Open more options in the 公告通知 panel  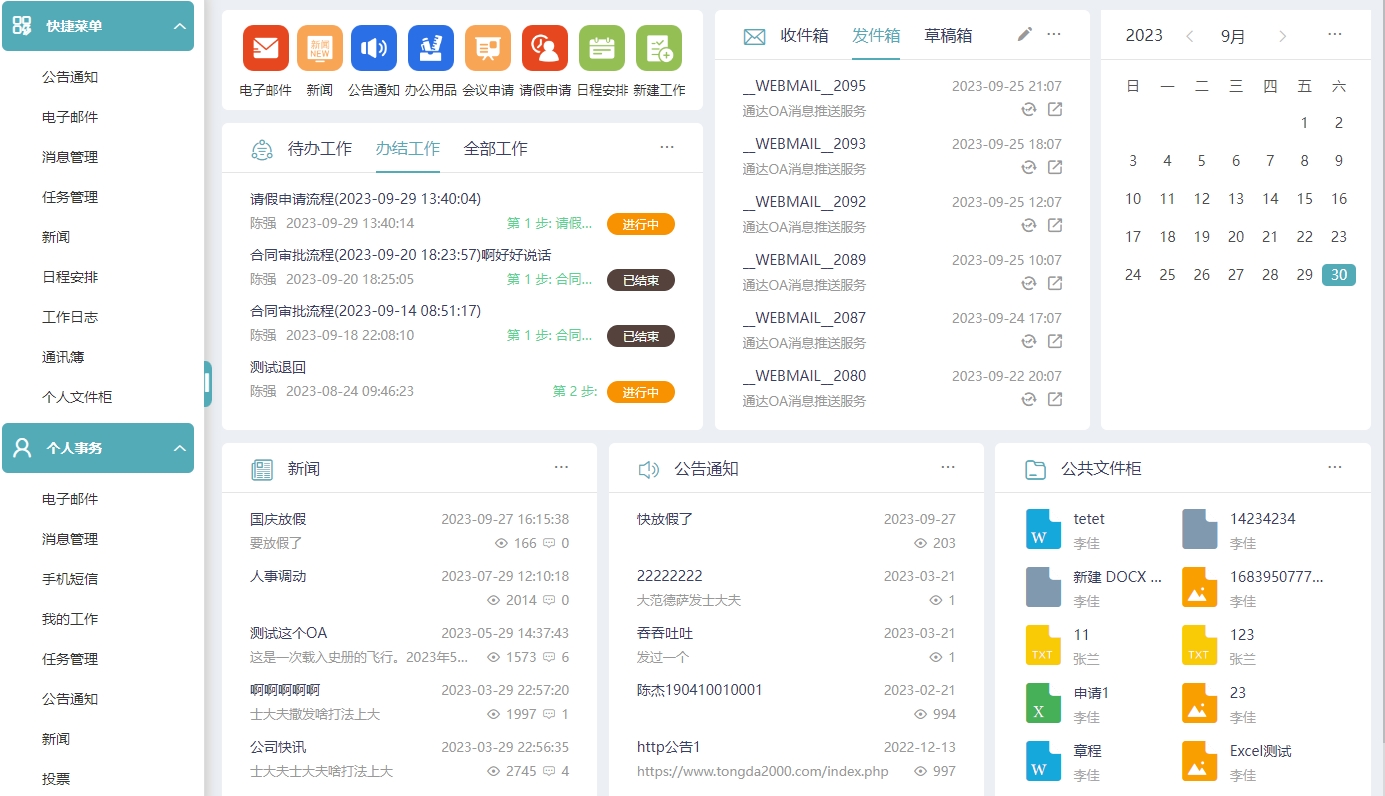tap(948, 468)
